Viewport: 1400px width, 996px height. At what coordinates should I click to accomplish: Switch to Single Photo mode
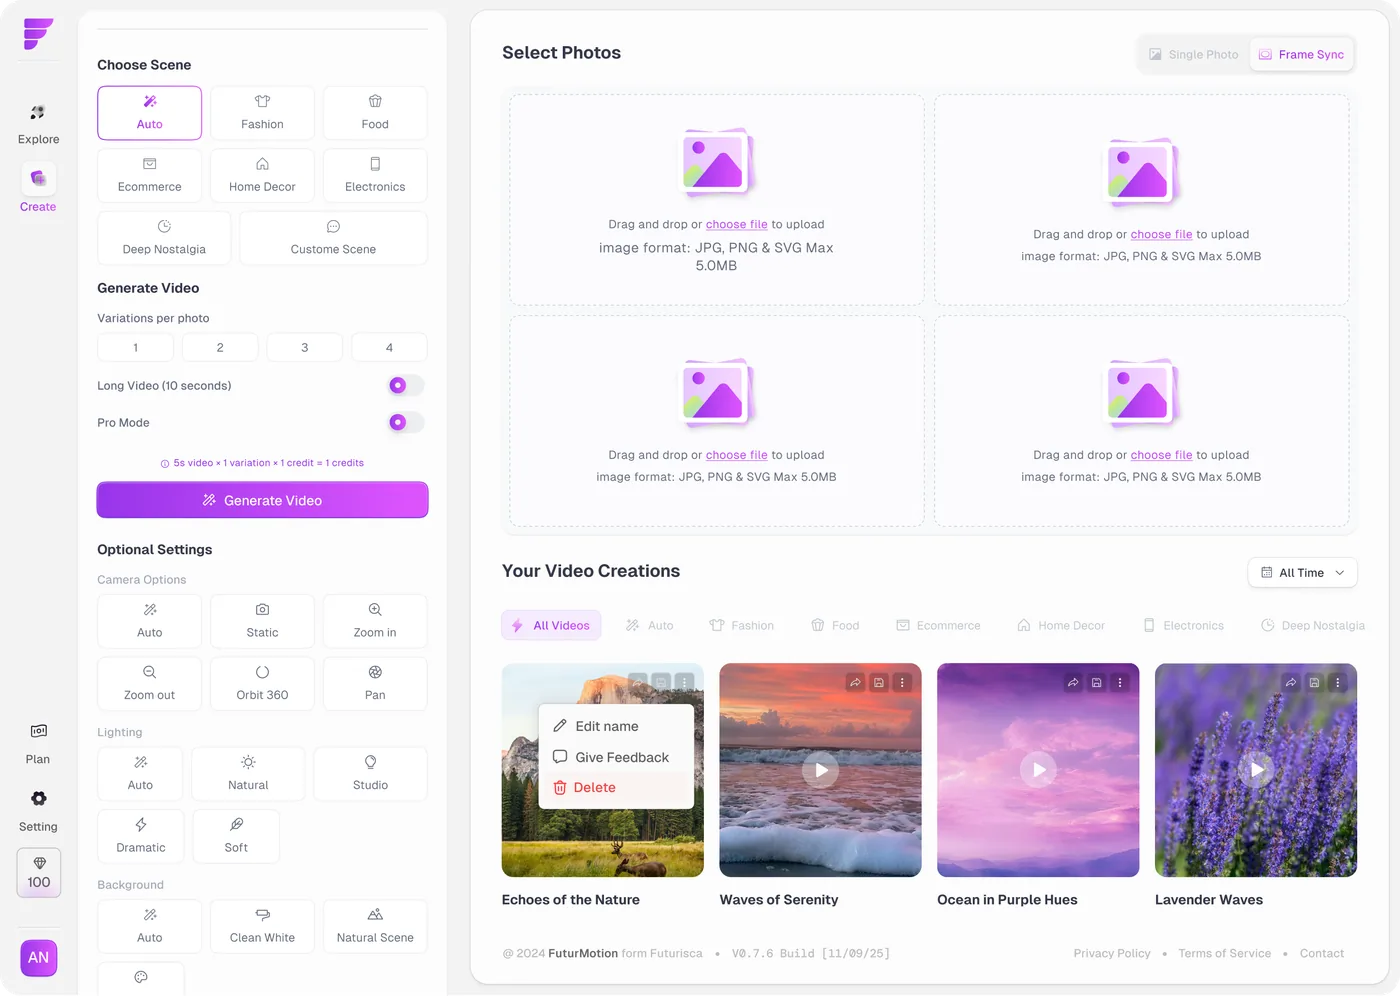[x=1194, y=54]
